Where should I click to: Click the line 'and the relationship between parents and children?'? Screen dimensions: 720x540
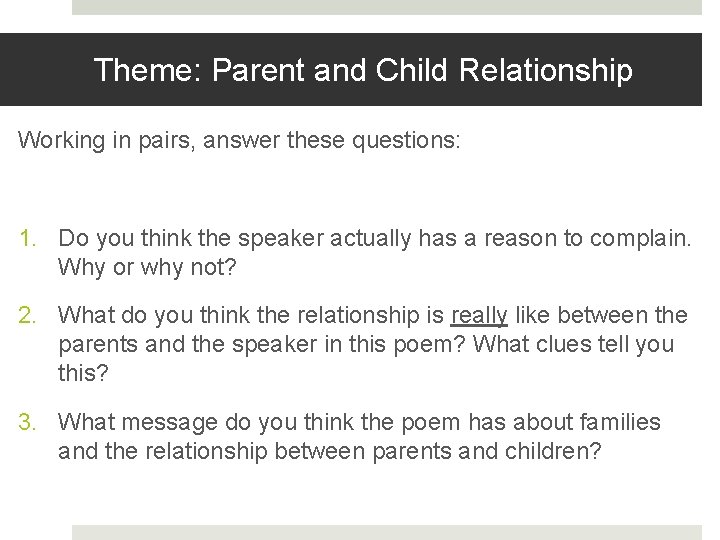tap(330, 452)
